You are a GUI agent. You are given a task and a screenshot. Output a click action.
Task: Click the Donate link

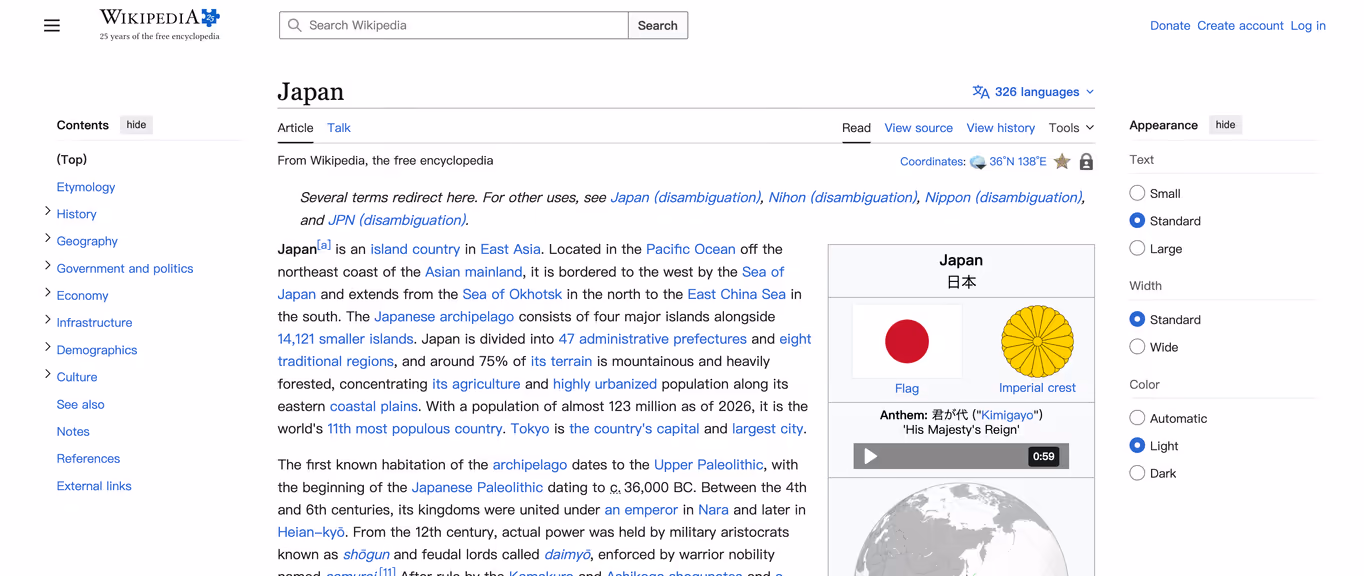tap(1170, 26)
